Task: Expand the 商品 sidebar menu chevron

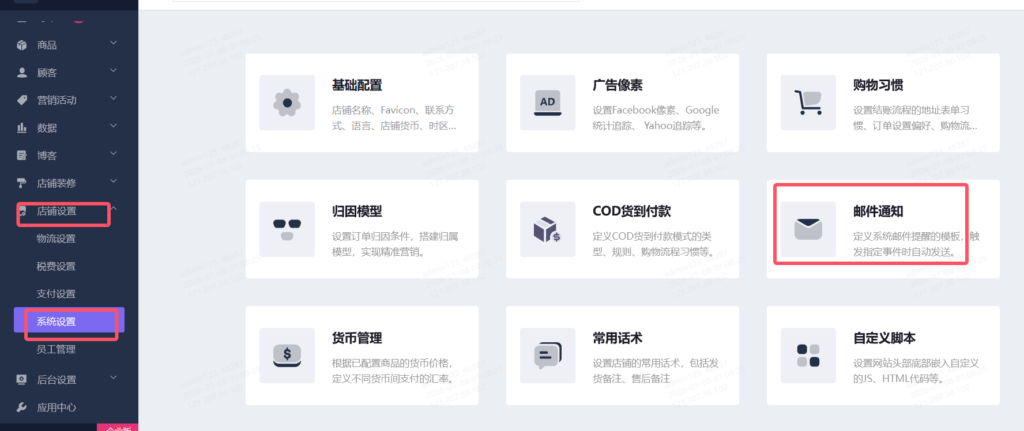Action: pos(113,44)
